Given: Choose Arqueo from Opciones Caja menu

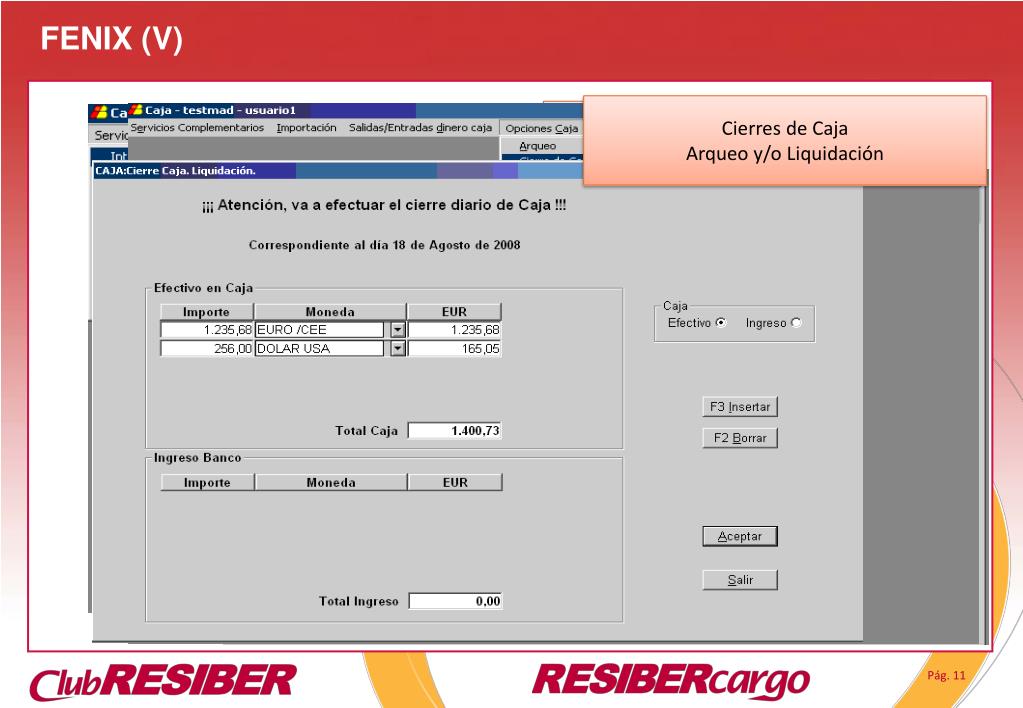Looking at the screenshot, I should click(x=538, y=146).
